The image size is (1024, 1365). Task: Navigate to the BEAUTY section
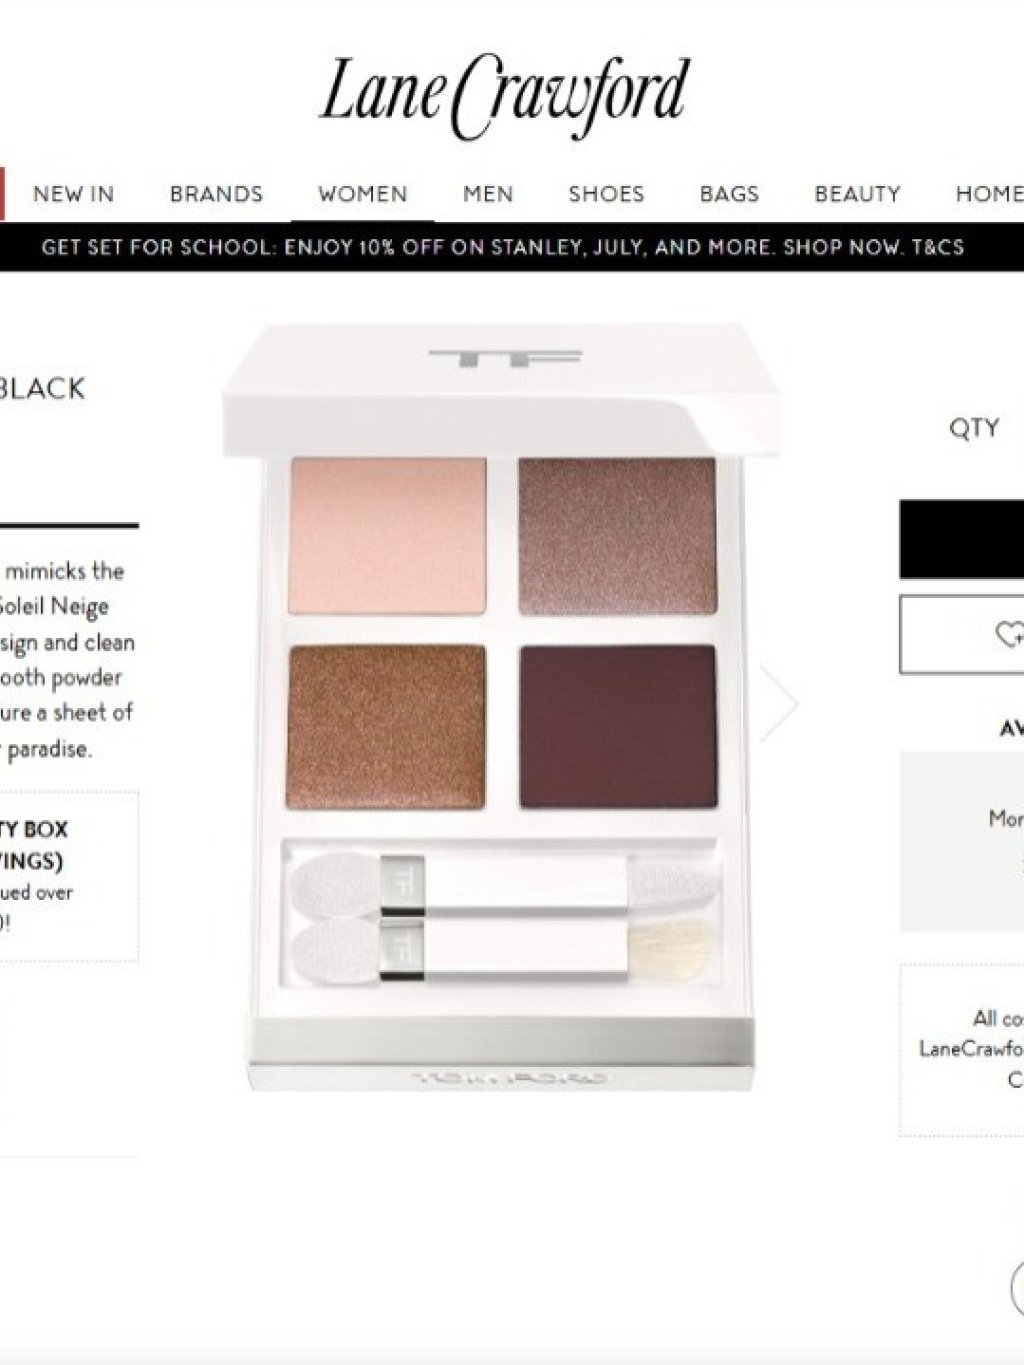coord(857,194)
